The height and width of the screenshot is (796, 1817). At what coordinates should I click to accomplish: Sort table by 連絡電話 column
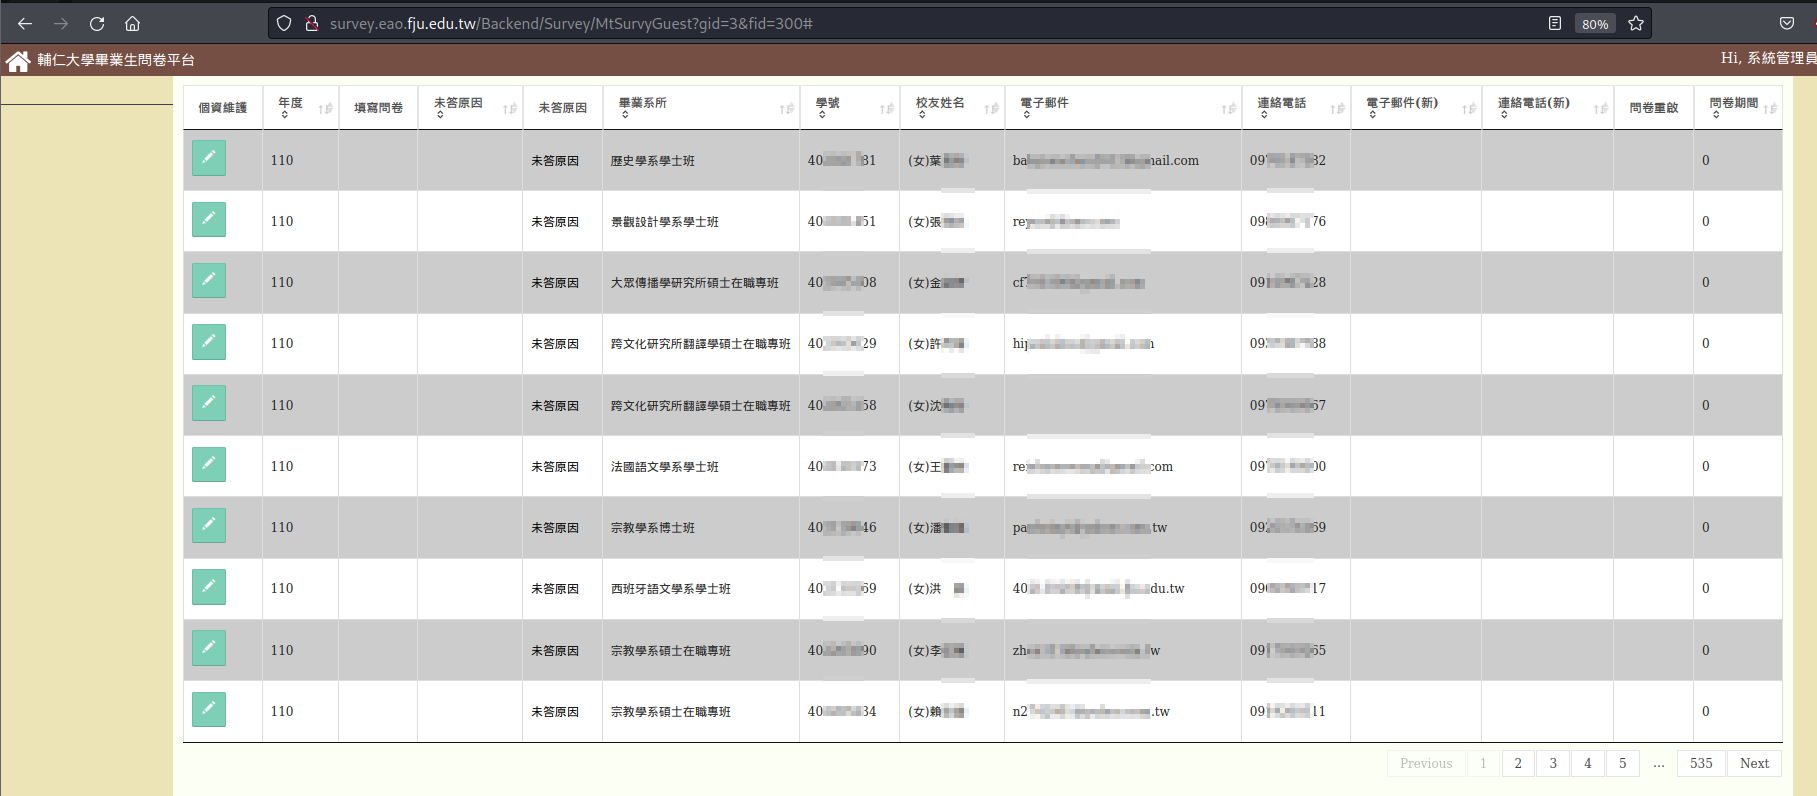[x=1296, y=107]
